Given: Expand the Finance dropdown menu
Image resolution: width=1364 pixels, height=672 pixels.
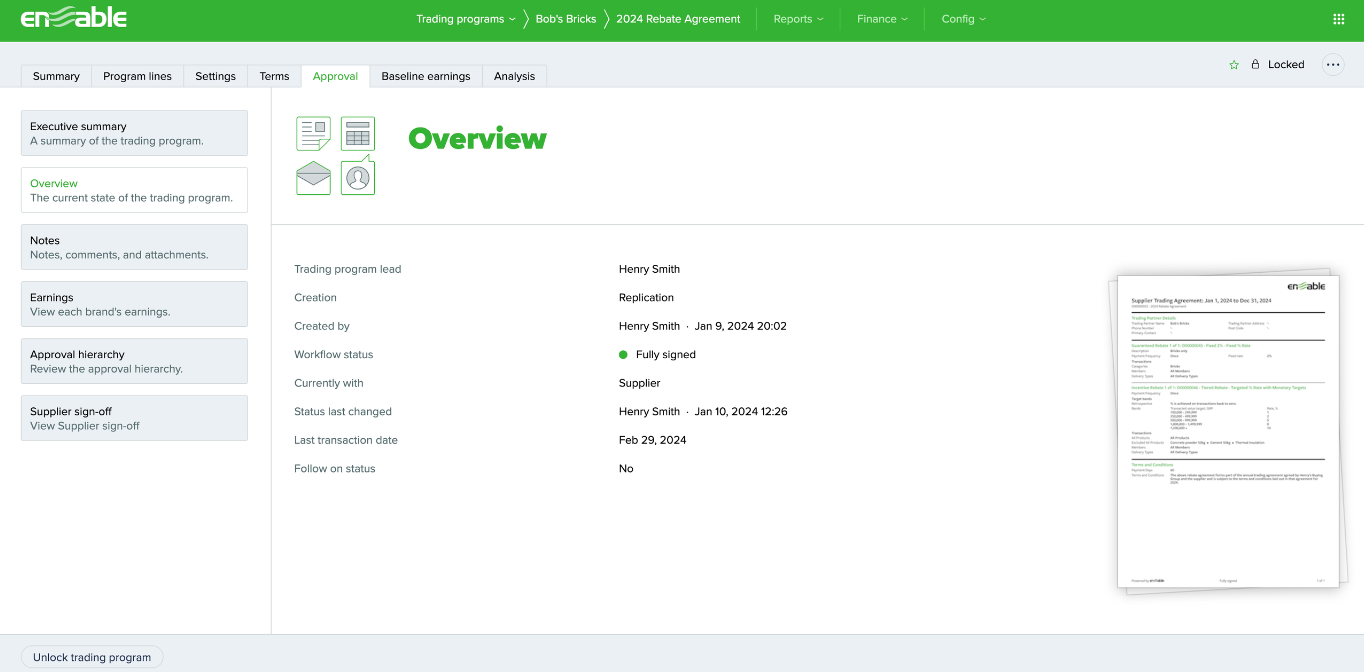Looking at the screenshot, I should (882, 19).
